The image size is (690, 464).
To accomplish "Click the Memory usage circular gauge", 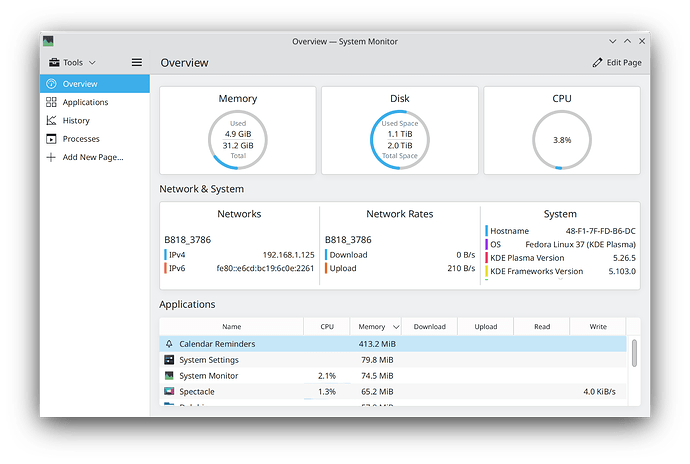I will [x=238, y=140].
